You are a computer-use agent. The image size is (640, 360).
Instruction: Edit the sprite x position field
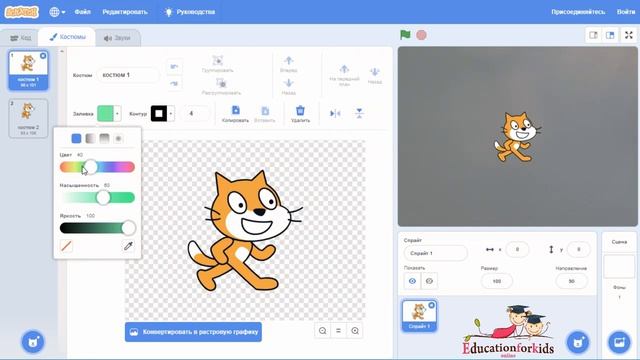517,249
